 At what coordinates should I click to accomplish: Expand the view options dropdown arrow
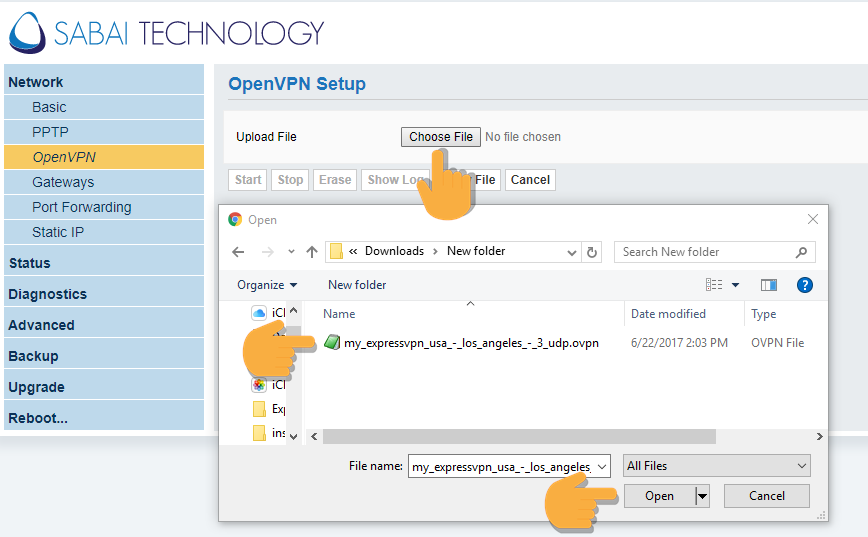[735, 285]
